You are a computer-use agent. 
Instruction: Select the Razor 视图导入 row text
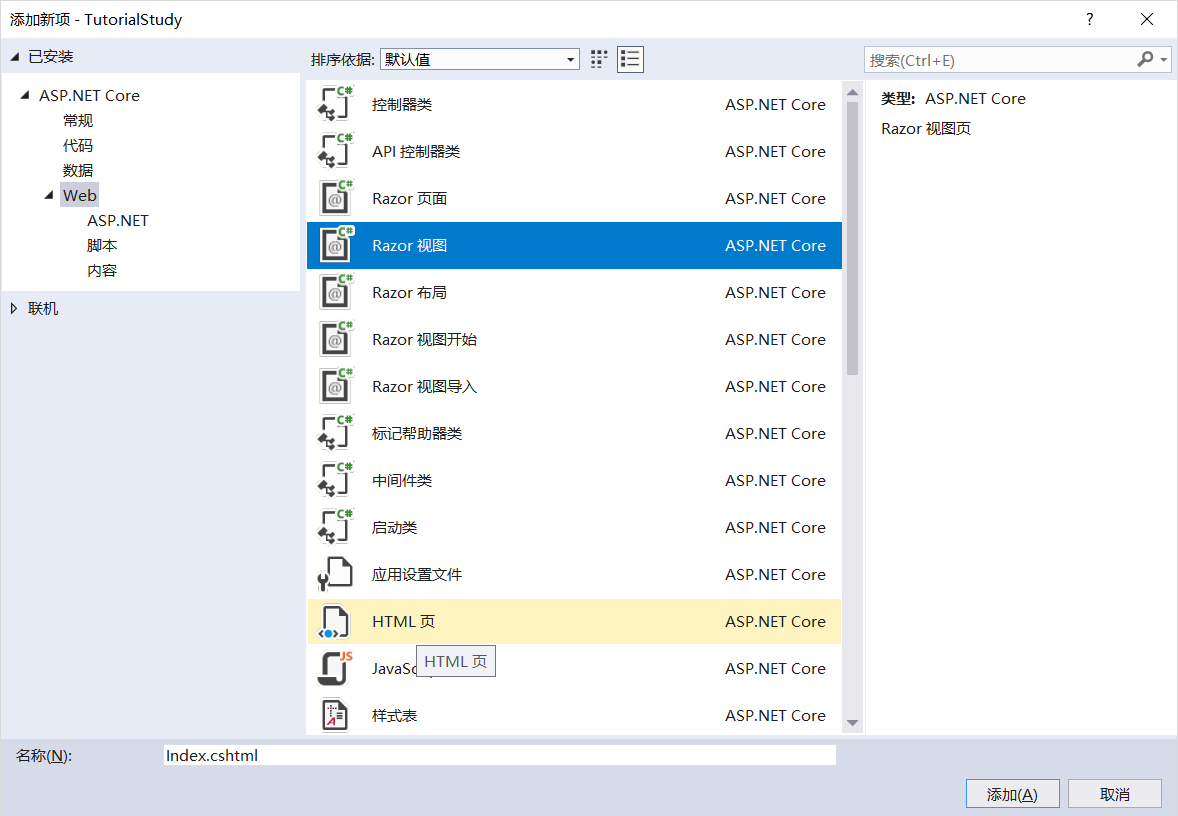[x=424, y=386]
